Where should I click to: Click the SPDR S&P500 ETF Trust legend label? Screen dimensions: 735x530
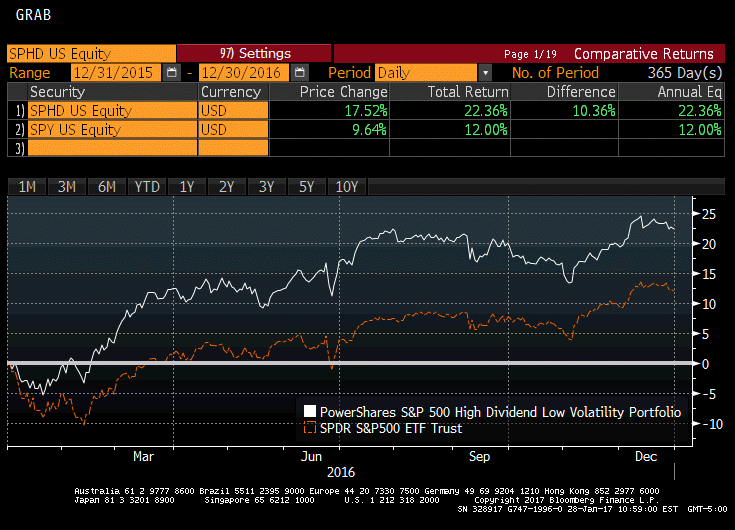(391, 428)
